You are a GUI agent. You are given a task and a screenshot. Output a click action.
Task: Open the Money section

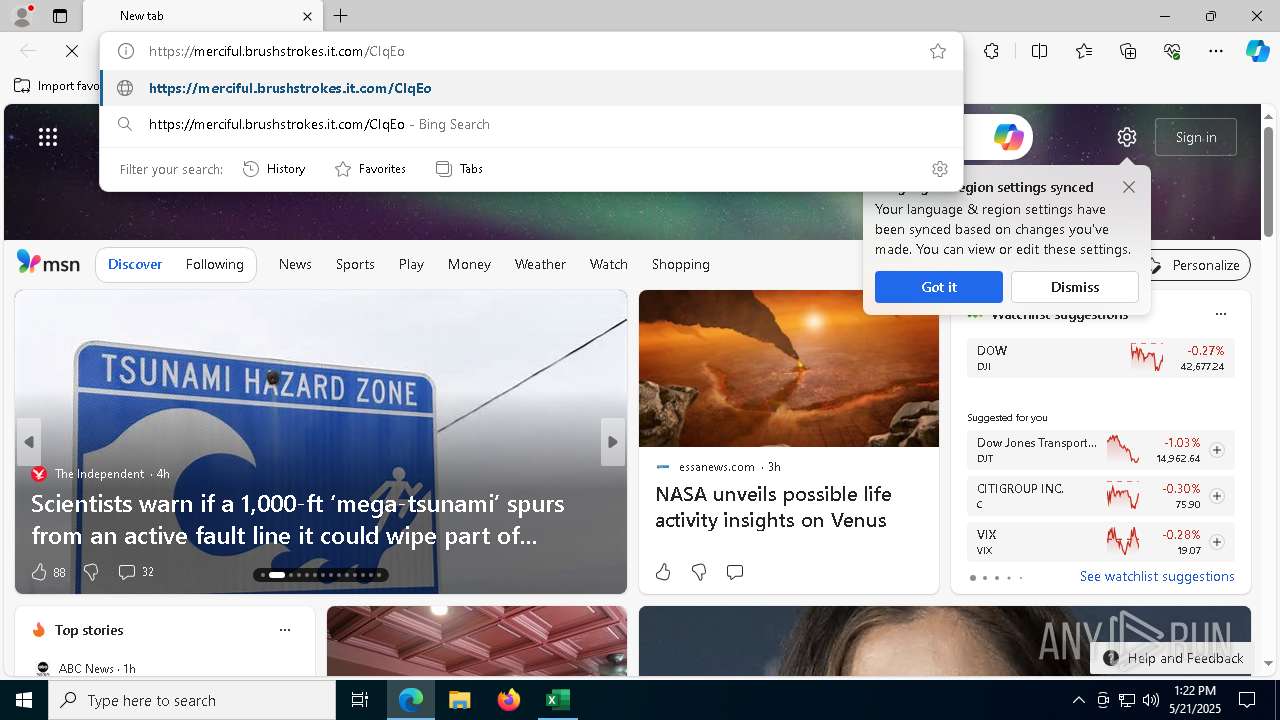[469, 264]
